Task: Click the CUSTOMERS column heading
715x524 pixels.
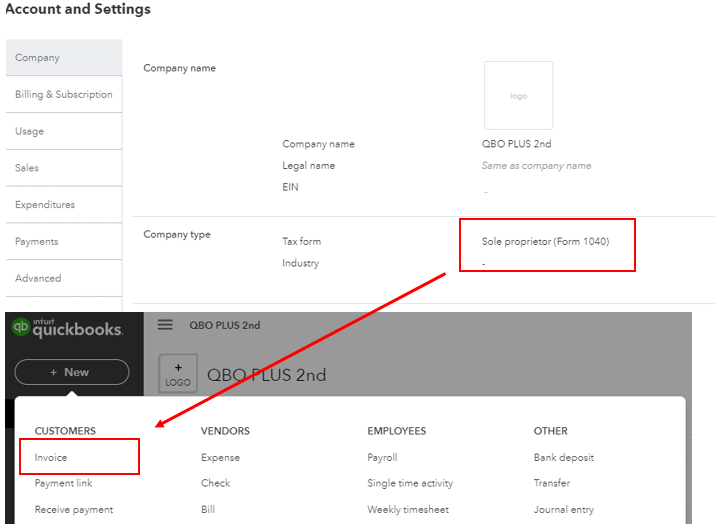Action: 65,431
